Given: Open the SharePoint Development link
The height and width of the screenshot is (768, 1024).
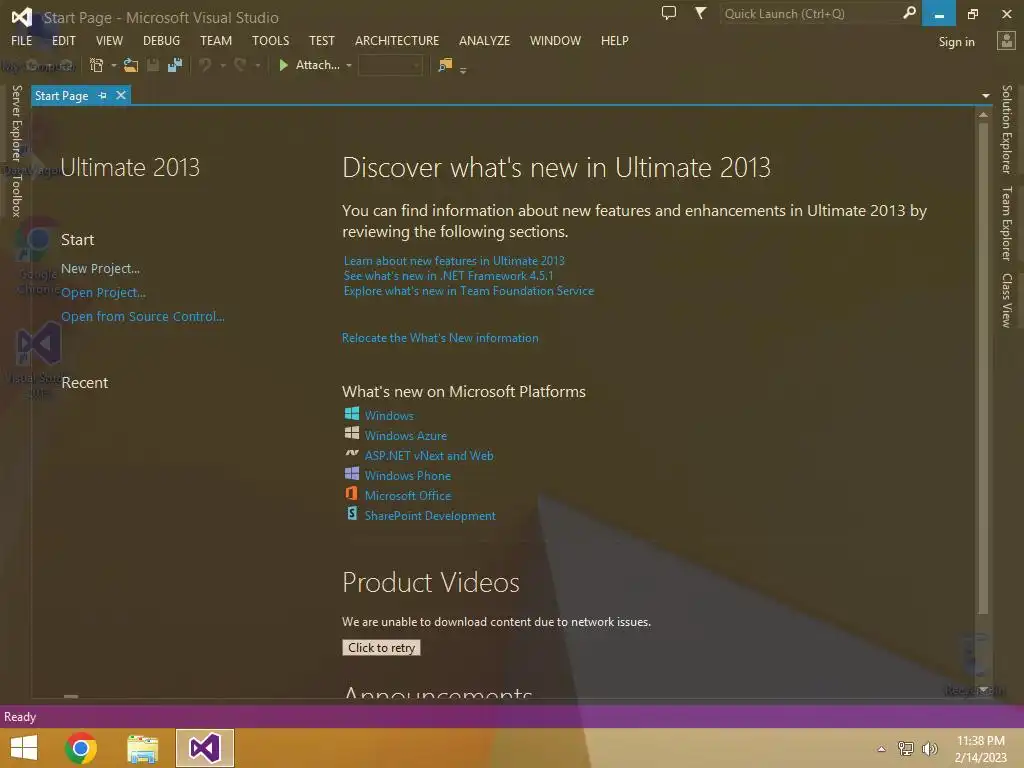Looking at the screenshot, I should (430, 516).
